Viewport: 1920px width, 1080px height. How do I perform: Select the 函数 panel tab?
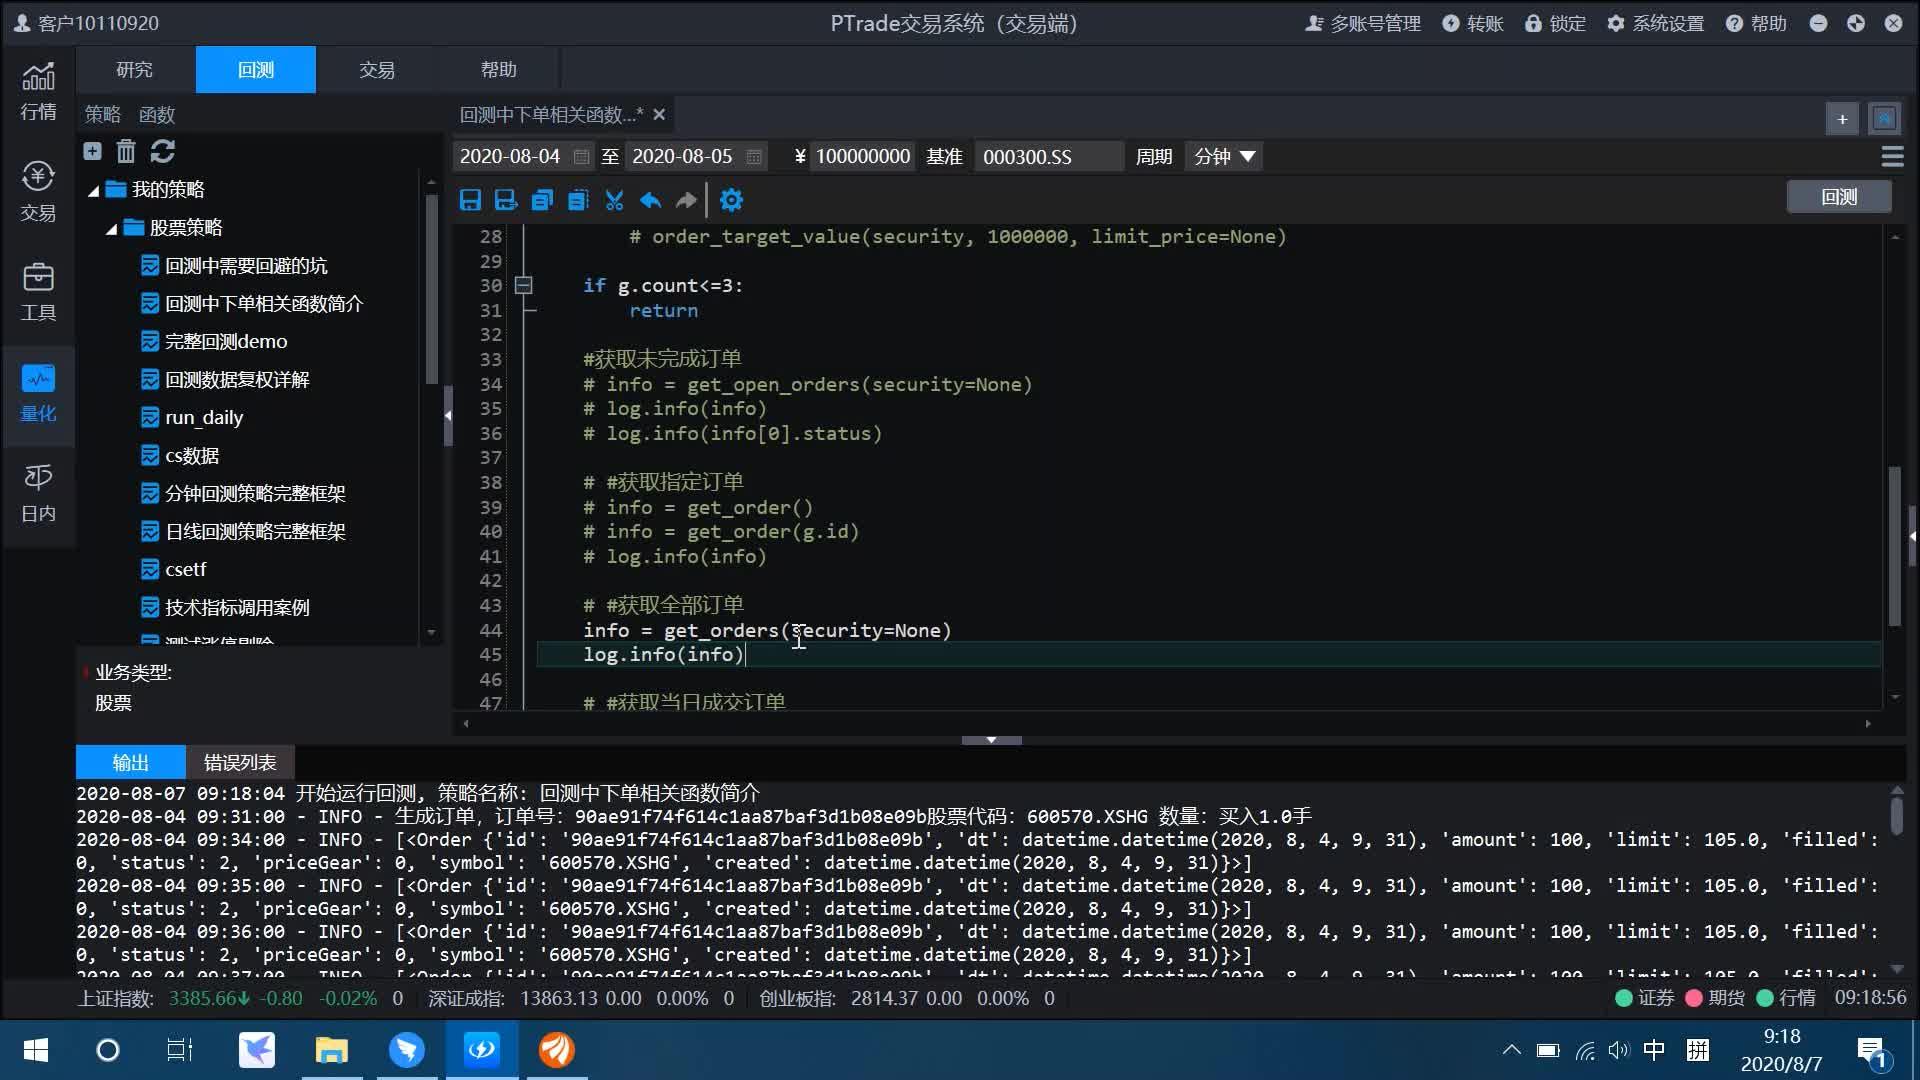(156, 115)
